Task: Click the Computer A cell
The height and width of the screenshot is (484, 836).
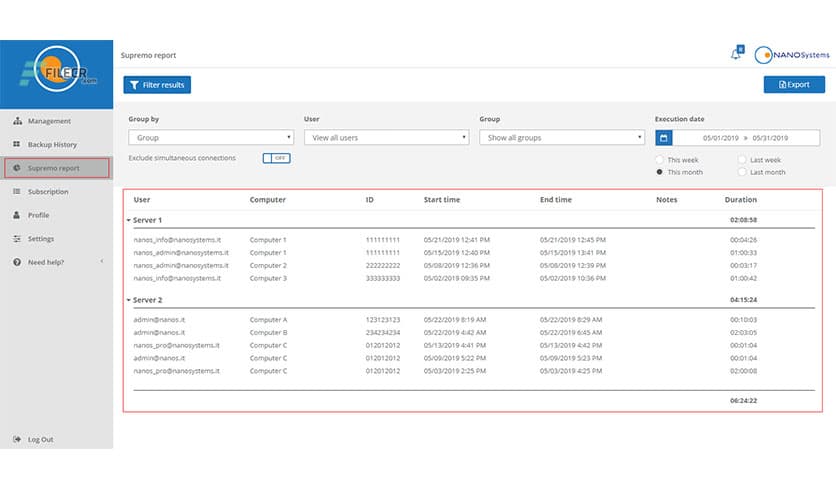Action: point(268,320)
